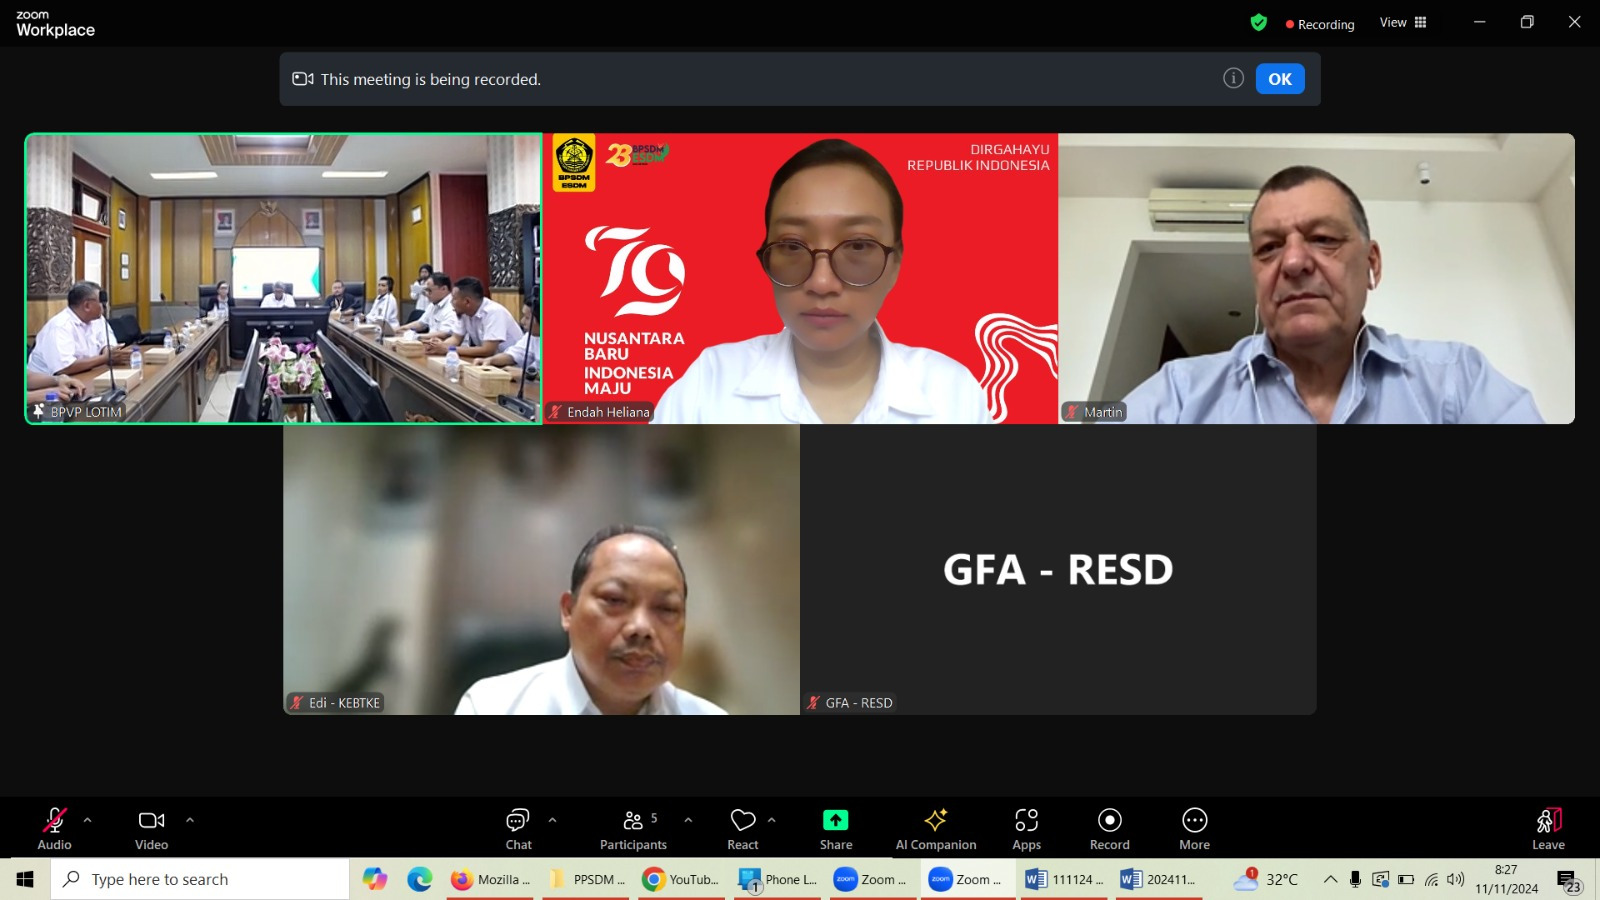
Task: Open the Participants list
Action: point(633,828)
